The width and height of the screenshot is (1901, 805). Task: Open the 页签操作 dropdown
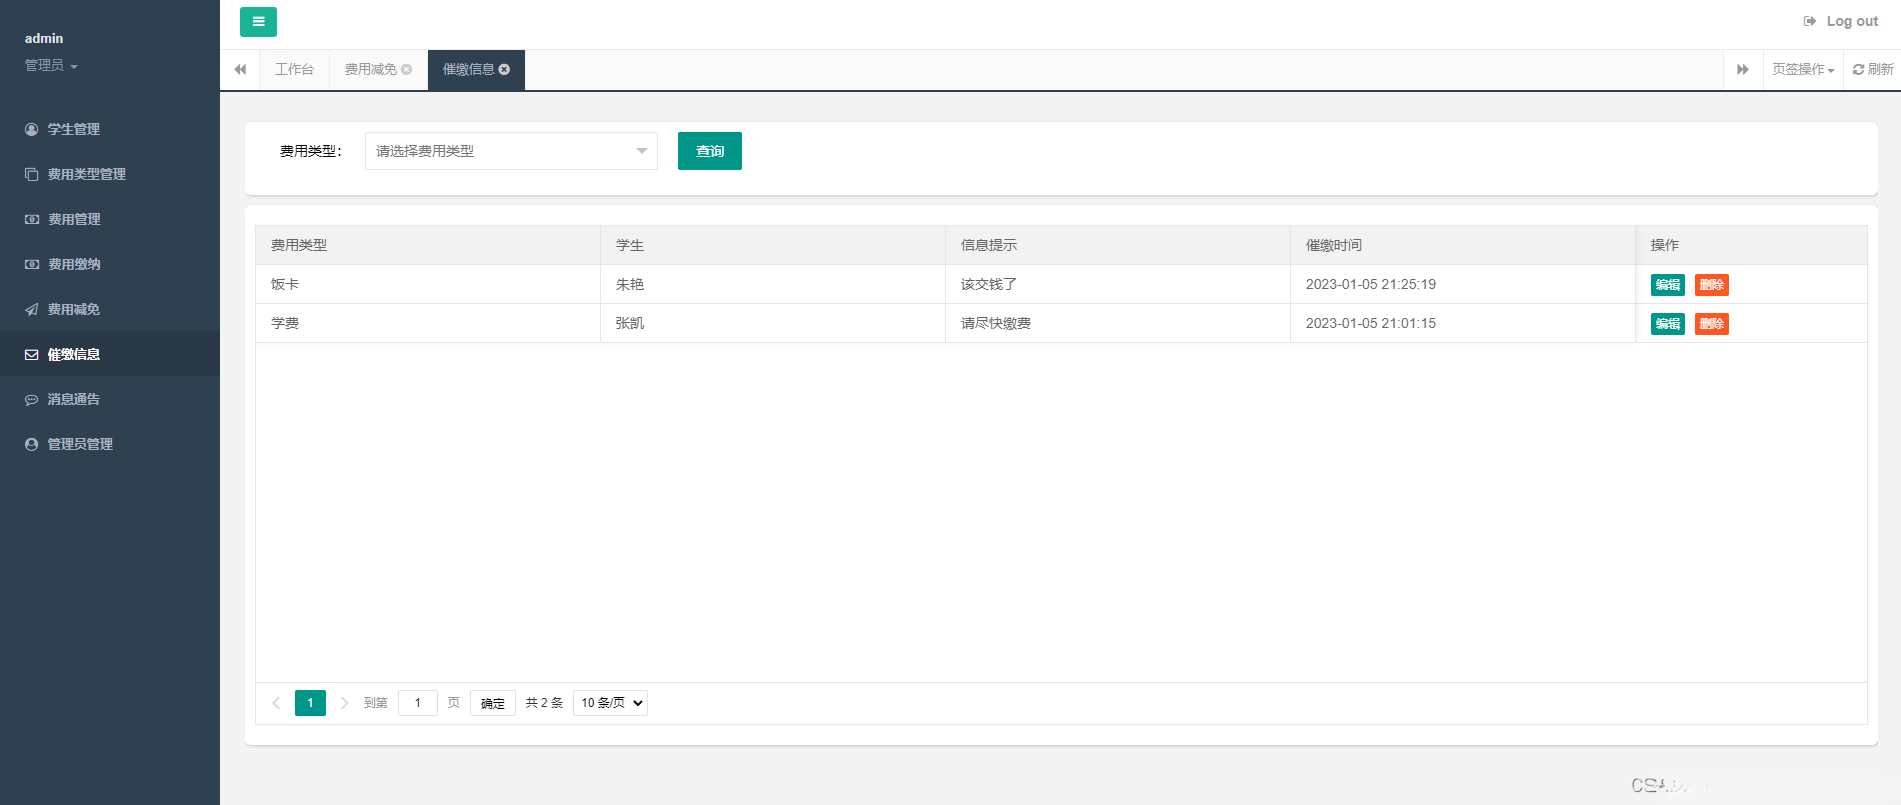[x=1803, y=69]
